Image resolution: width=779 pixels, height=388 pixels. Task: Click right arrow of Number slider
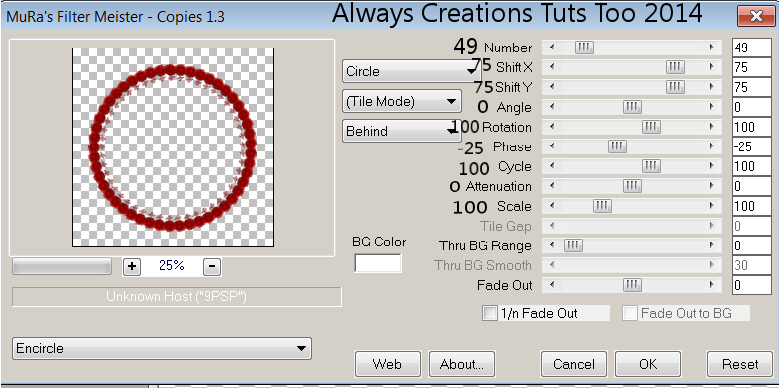(x=711, y=48)
